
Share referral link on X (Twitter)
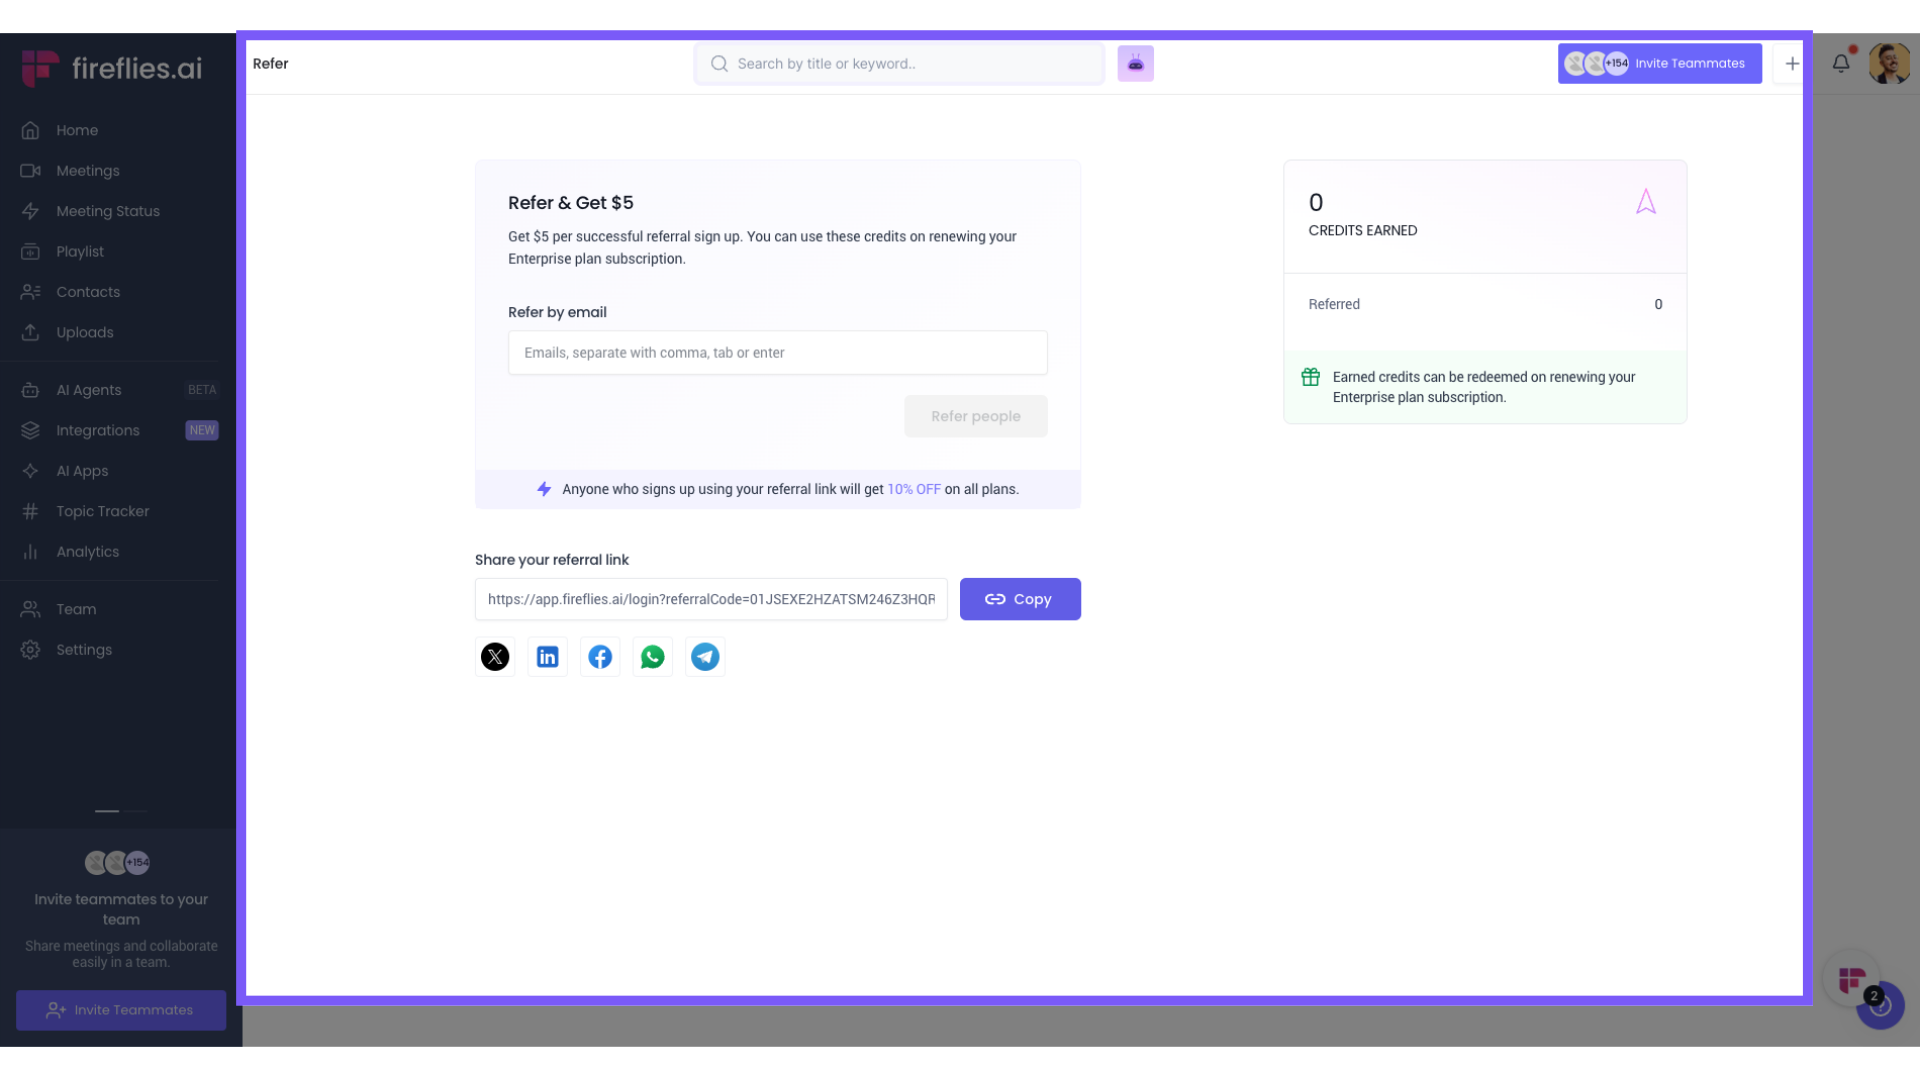495,657
